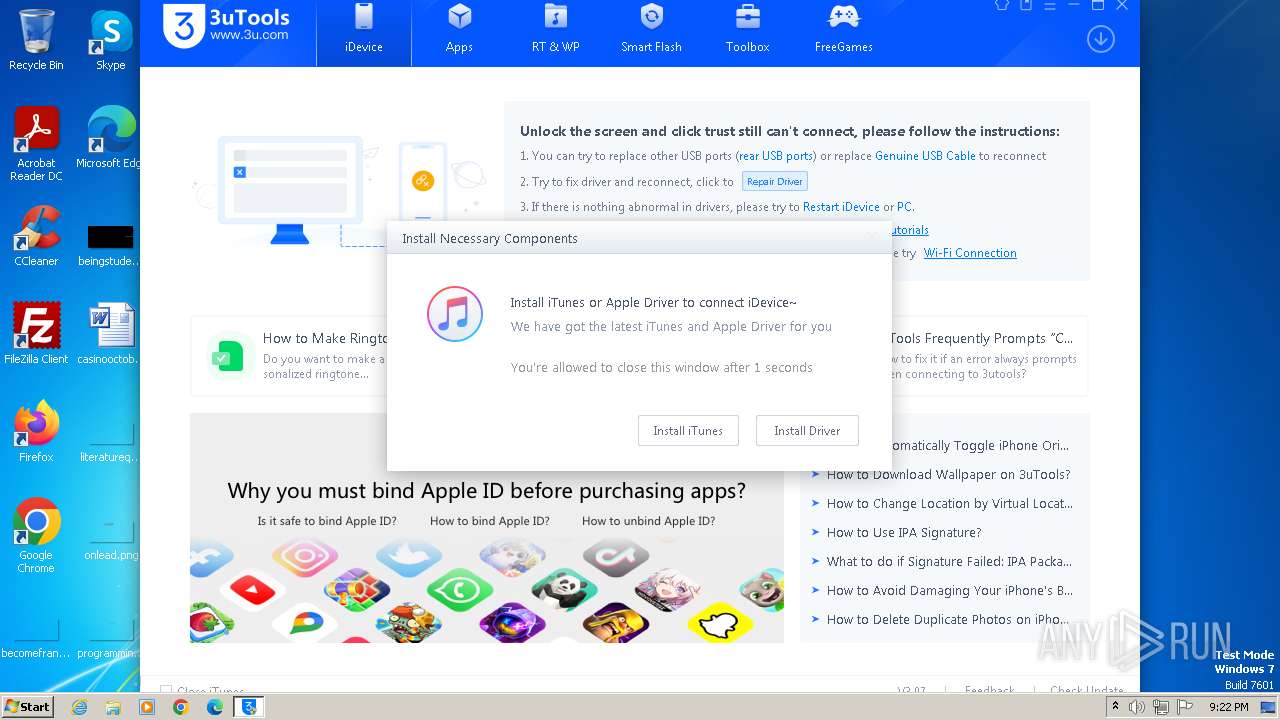Click How to bind Apple ID
This screenshot has height=720, width=1280.
[490, 521]
